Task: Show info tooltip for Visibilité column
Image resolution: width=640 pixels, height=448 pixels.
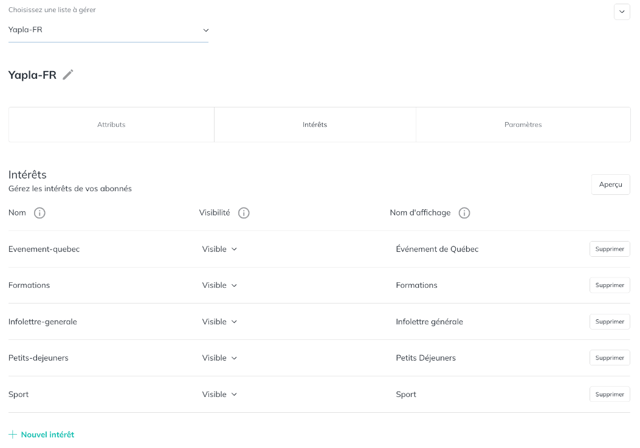Action: coord(244,213)
